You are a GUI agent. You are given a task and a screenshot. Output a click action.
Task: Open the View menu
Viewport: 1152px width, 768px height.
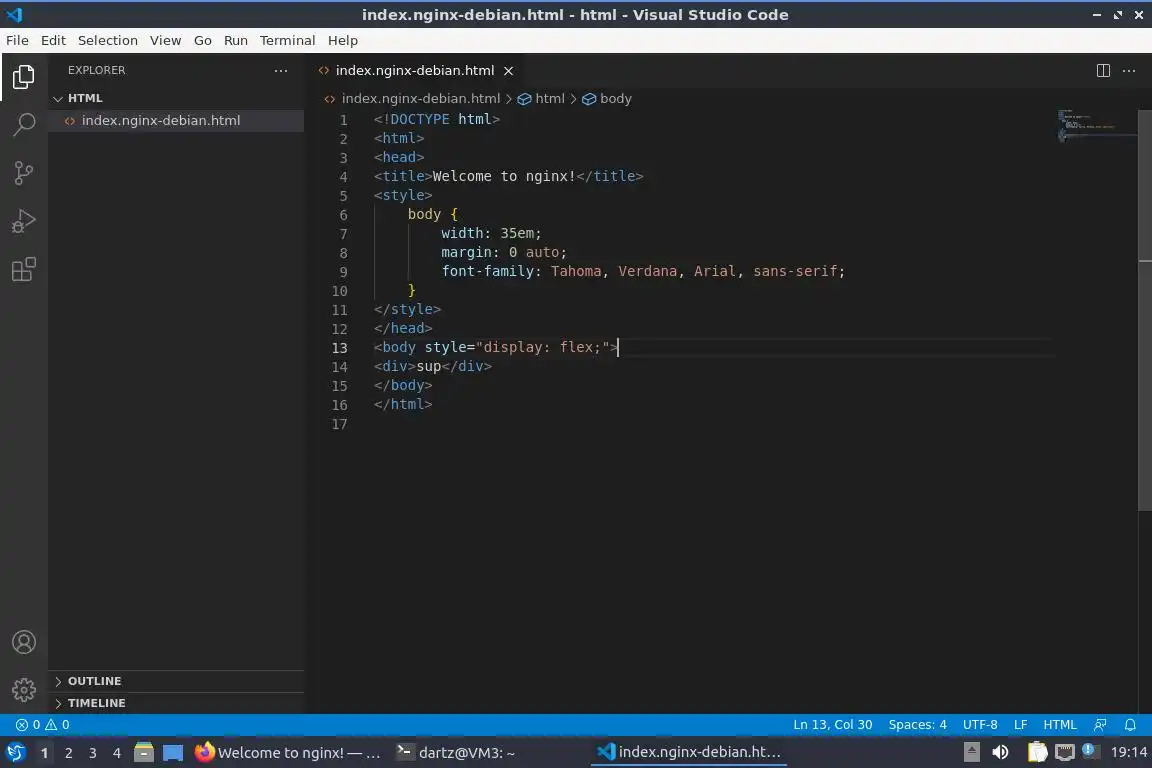pyautogui.click(x=165, y=40)
